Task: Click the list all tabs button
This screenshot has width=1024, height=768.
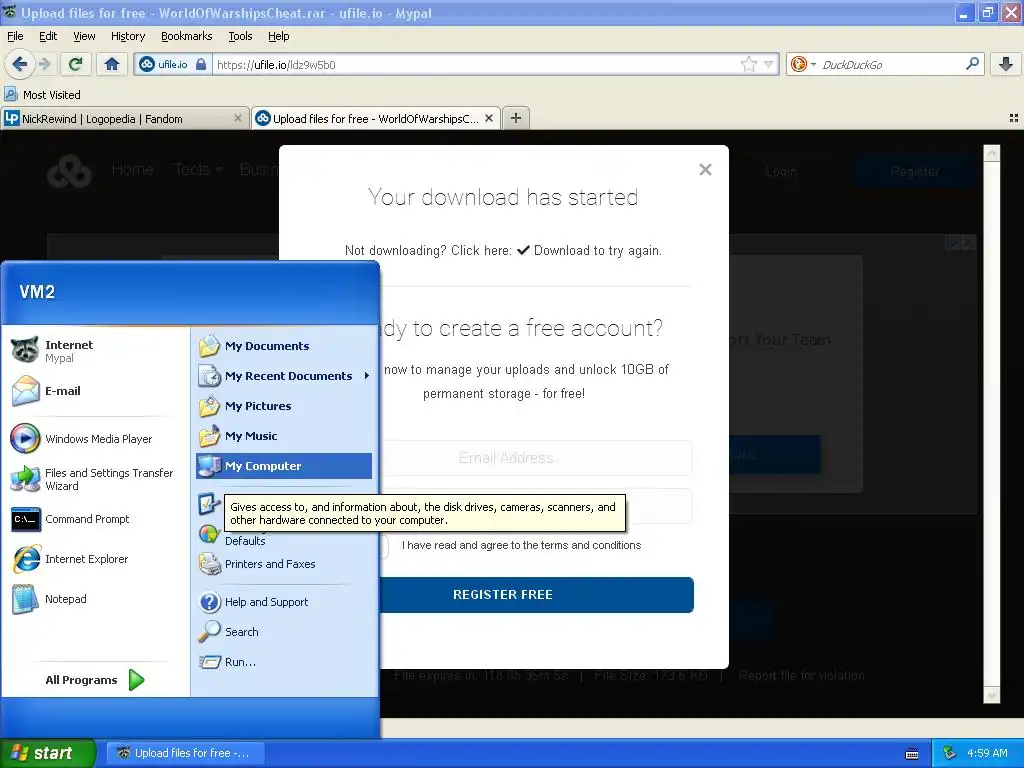Action: 1014,118
